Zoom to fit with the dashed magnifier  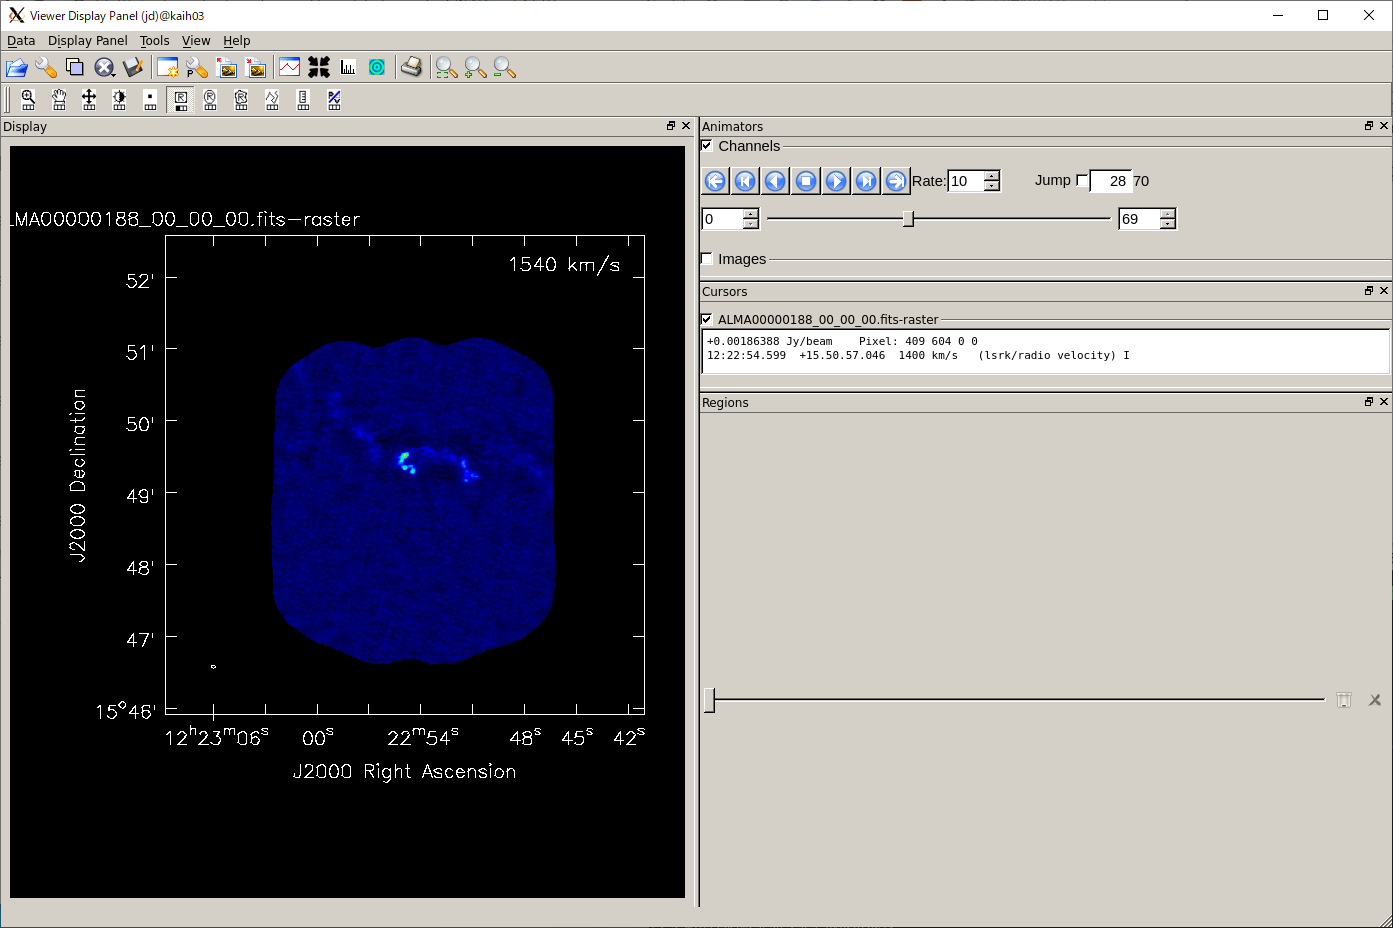(x=447, y=67)
